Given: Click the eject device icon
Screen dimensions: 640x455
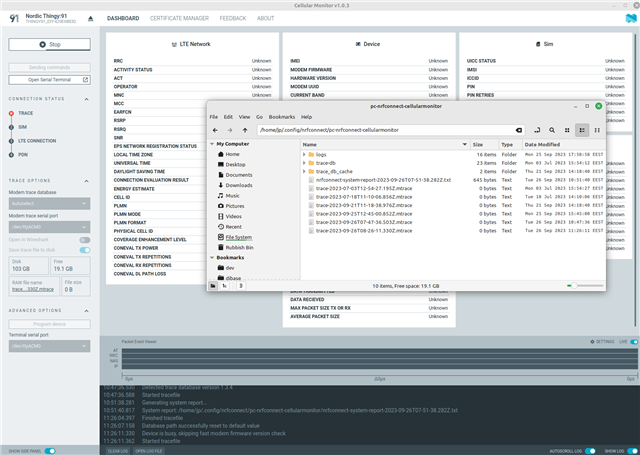Looking at the screenshot, I should click(91, 18).
